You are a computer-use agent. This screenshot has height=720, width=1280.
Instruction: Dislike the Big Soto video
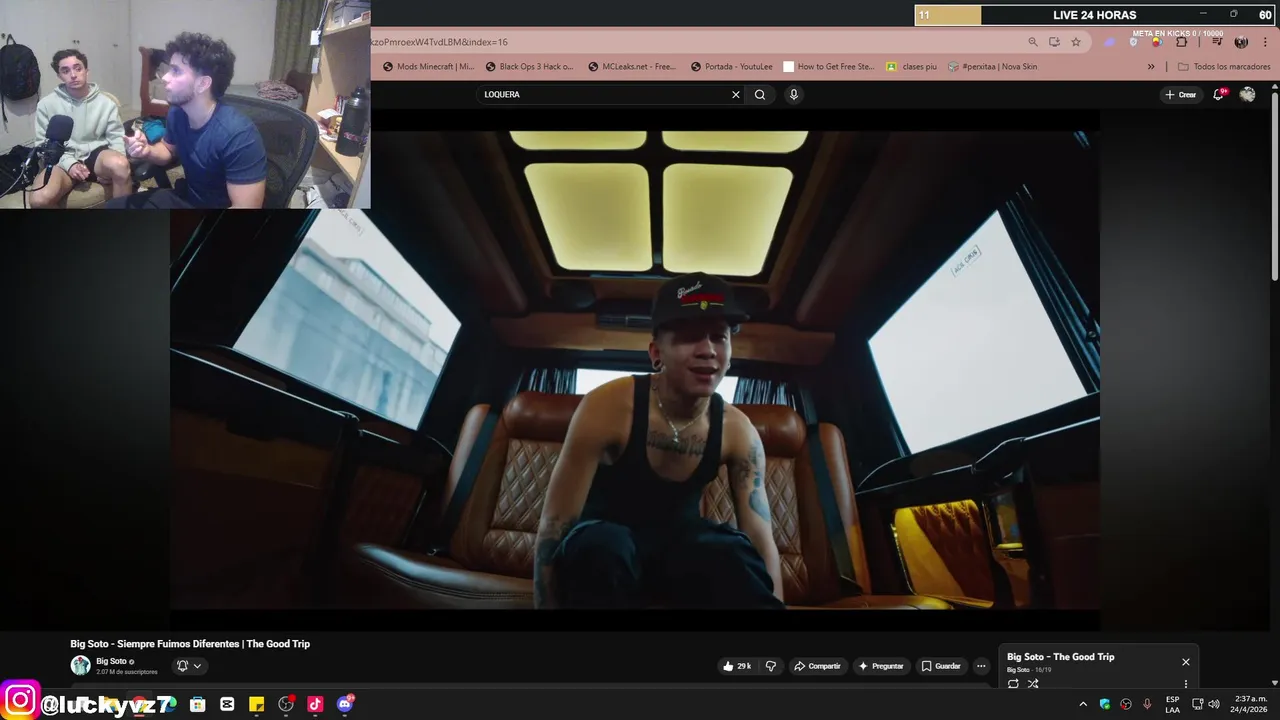770,666
